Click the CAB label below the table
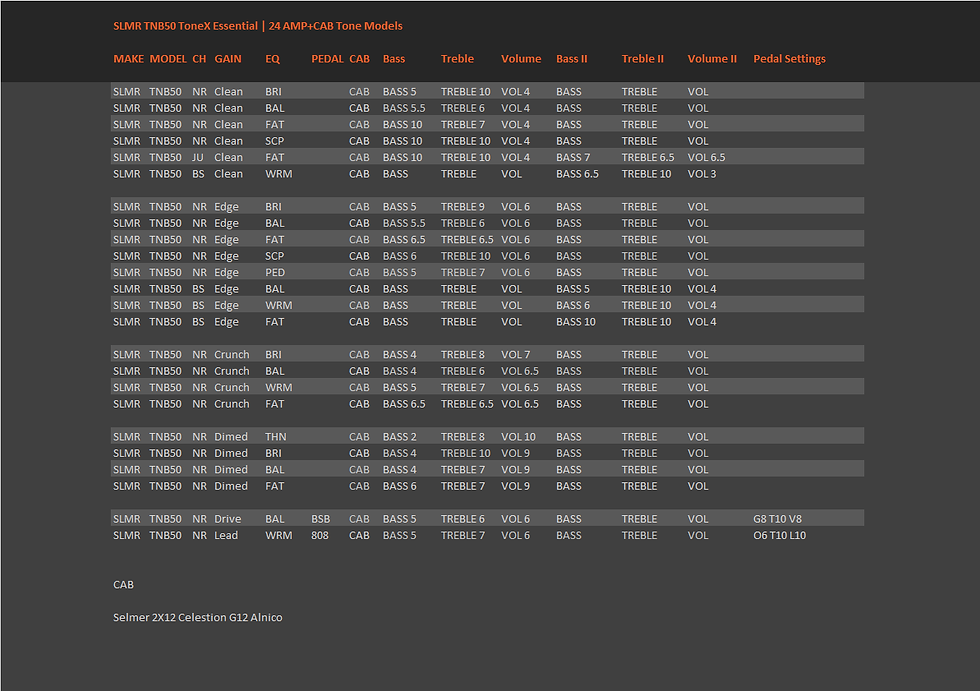Image resolution: width=980 pixels, height=691 pixels. click(x=123, y=585)
